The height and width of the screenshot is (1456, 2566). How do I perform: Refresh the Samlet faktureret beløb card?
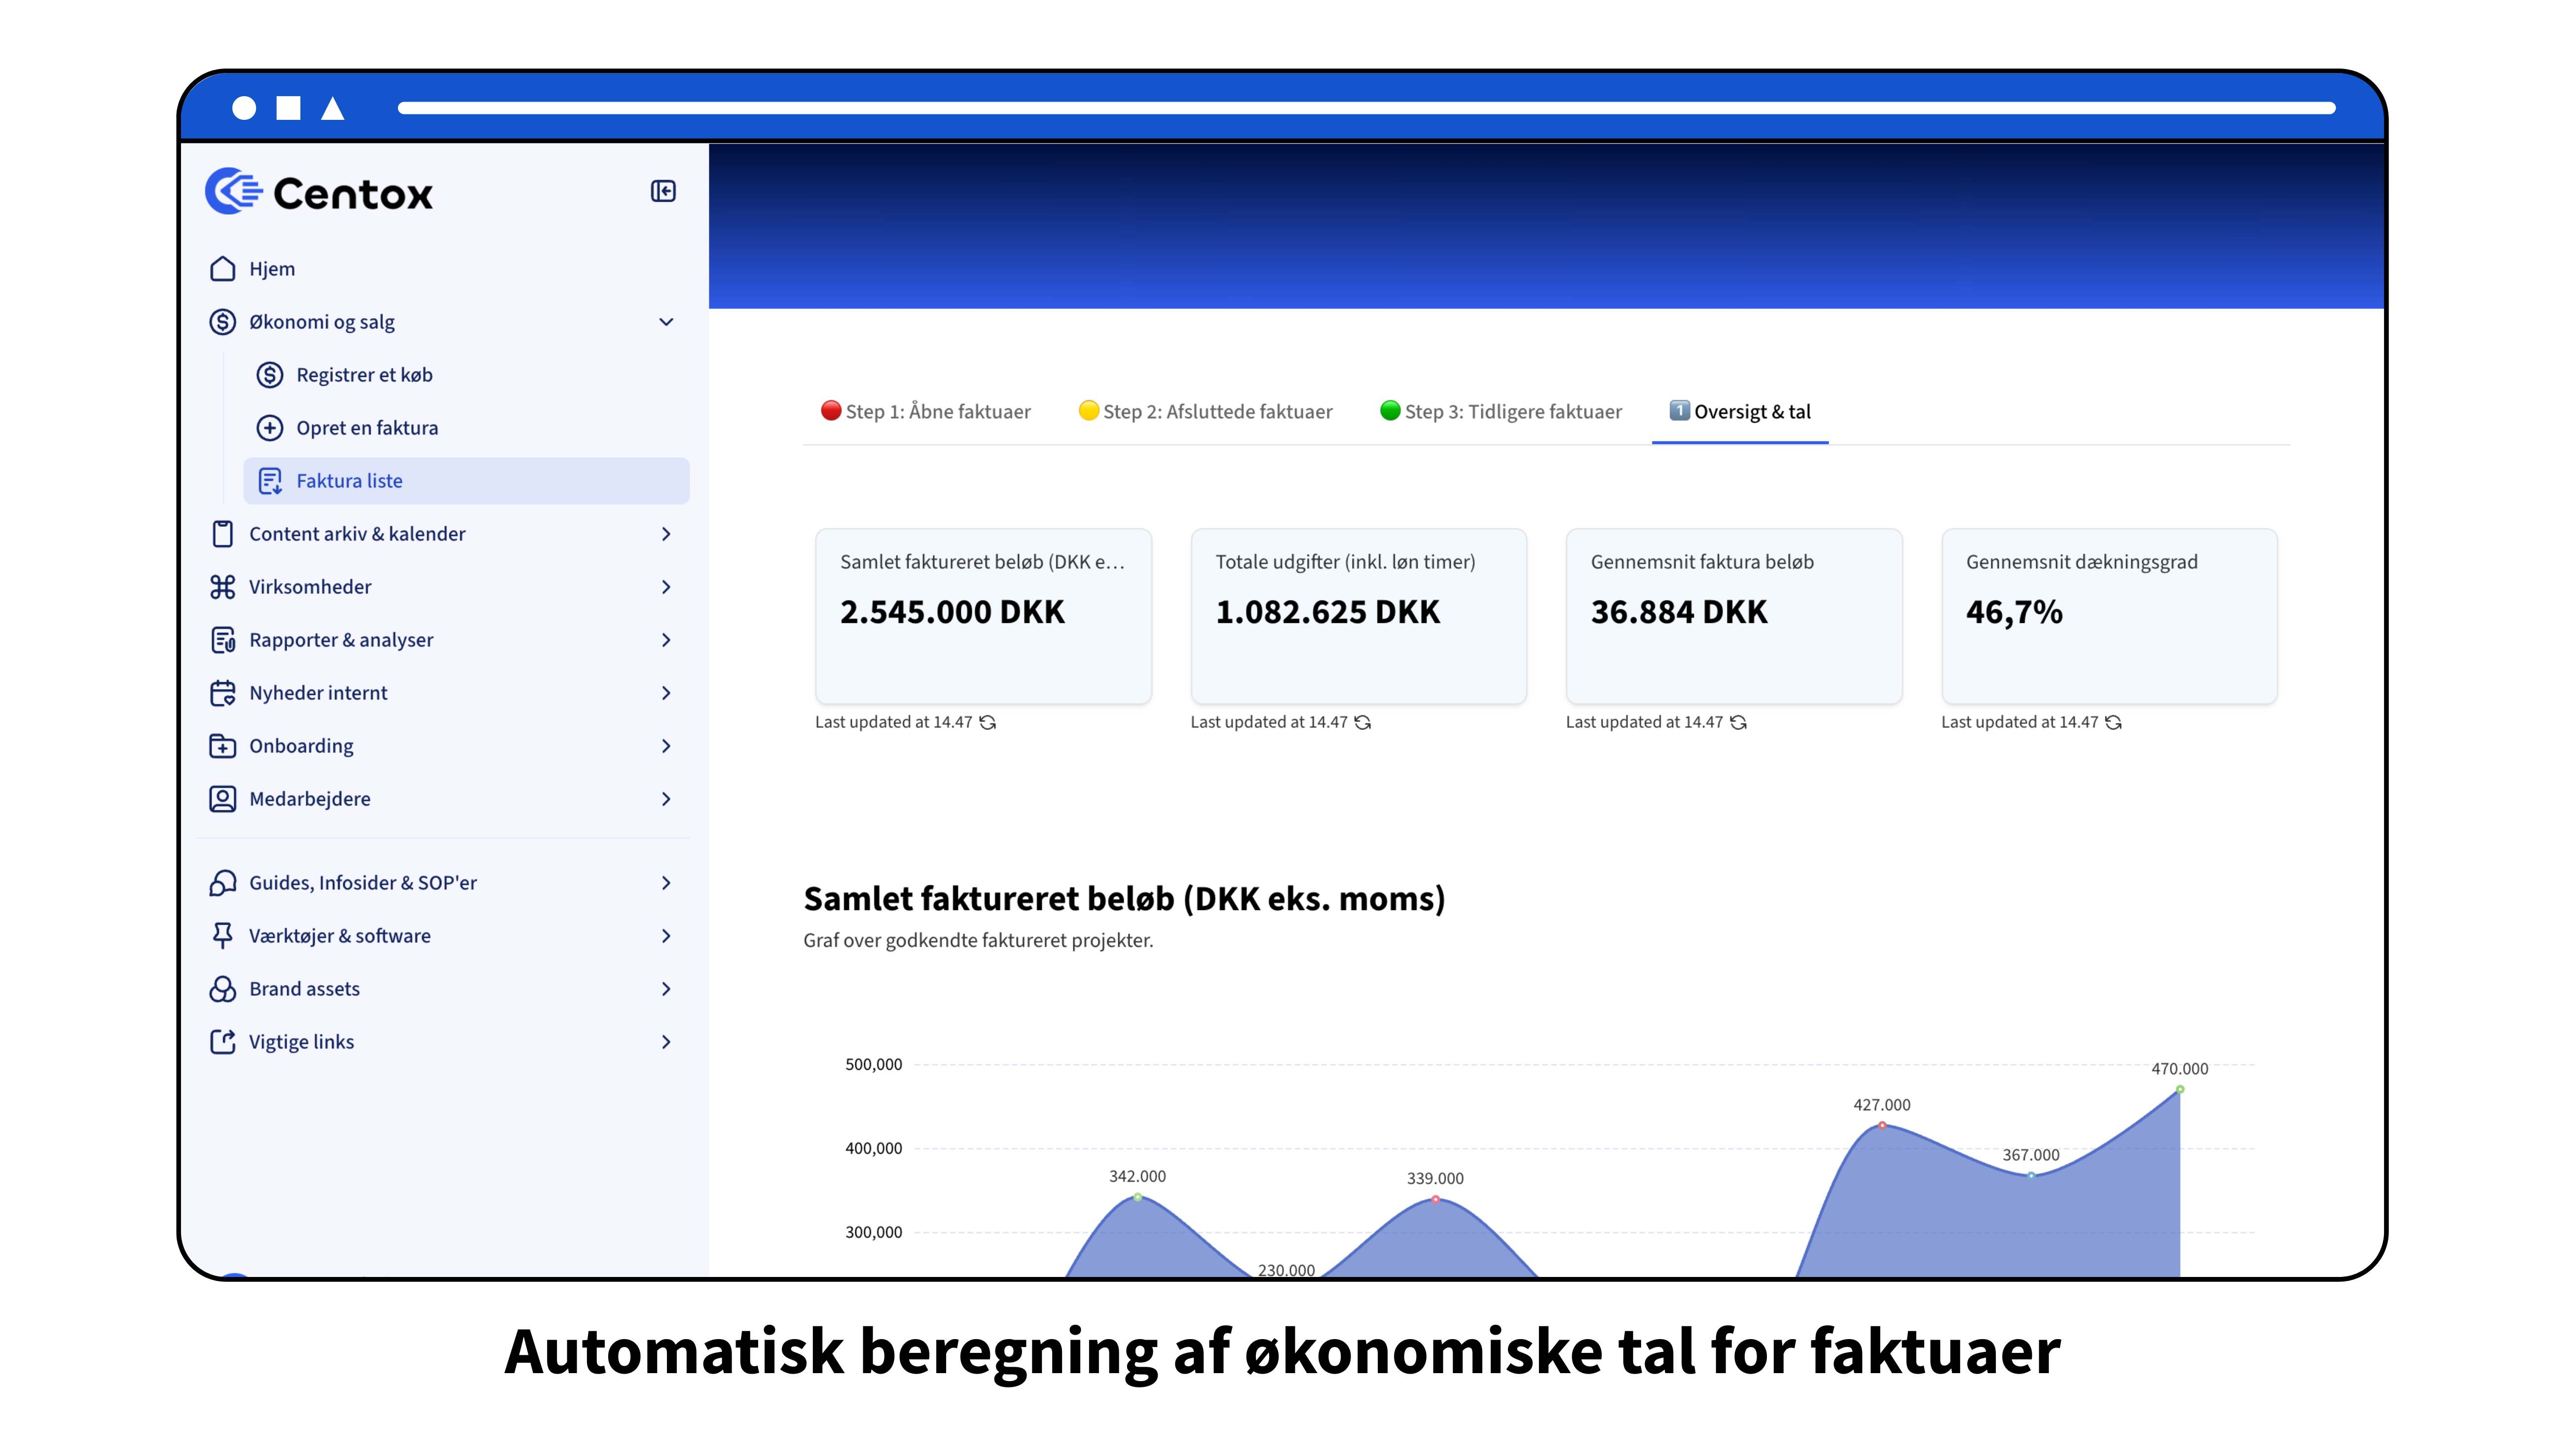coord(988,722)
